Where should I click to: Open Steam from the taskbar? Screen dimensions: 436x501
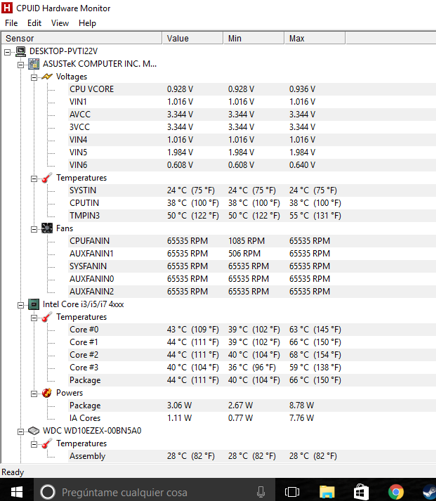click(x=429, y=493)
